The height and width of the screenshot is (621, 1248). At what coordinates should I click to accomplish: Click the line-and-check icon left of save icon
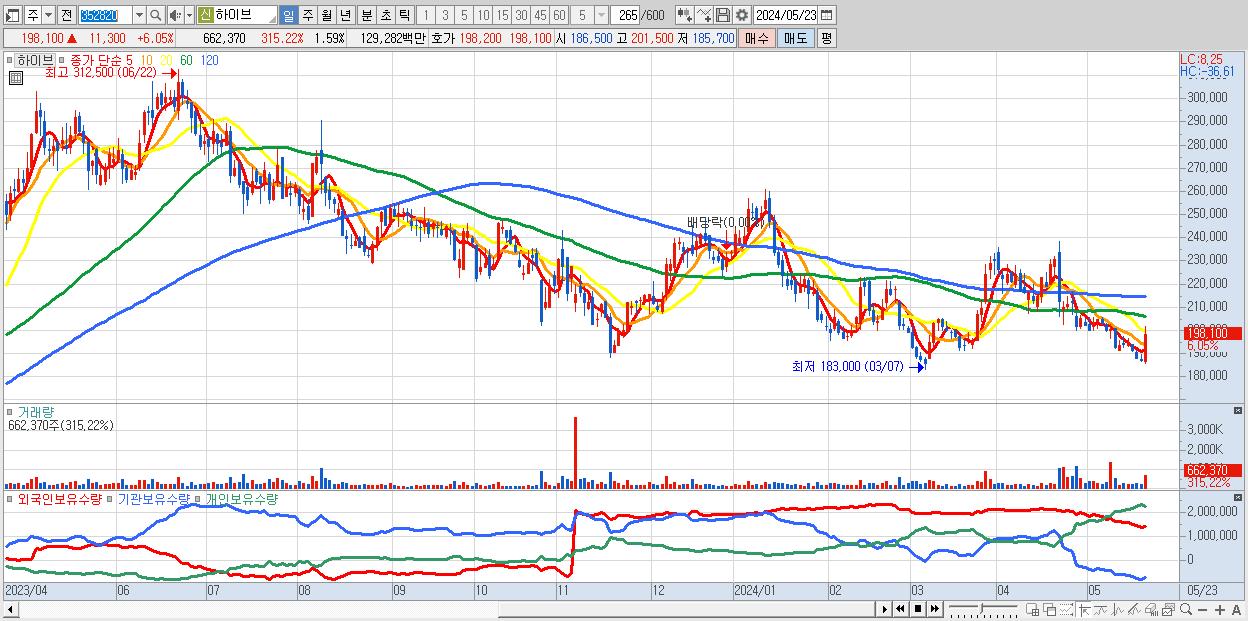click(x=703, y=15)
